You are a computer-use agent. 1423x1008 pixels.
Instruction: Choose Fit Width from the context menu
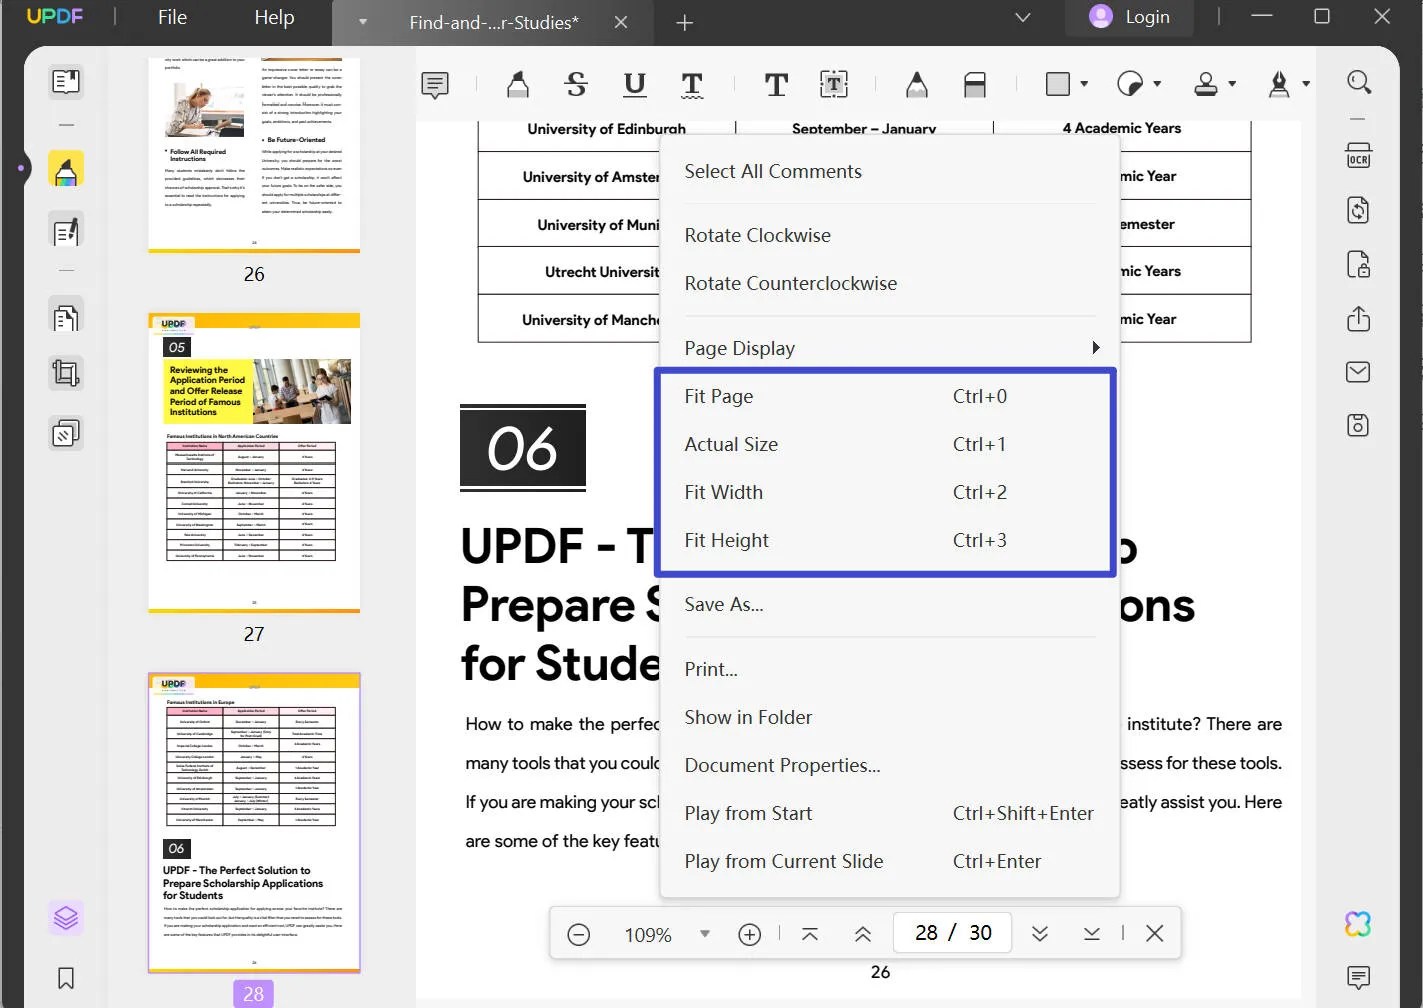724,492
